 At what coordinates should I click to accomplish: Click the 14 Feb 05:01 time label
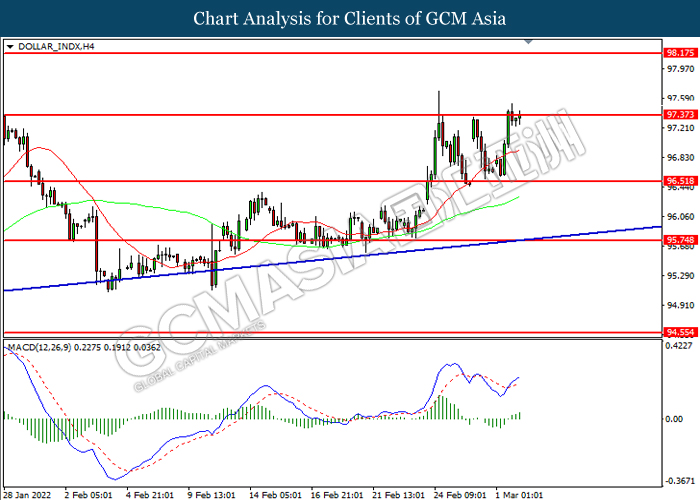point(275,495)
